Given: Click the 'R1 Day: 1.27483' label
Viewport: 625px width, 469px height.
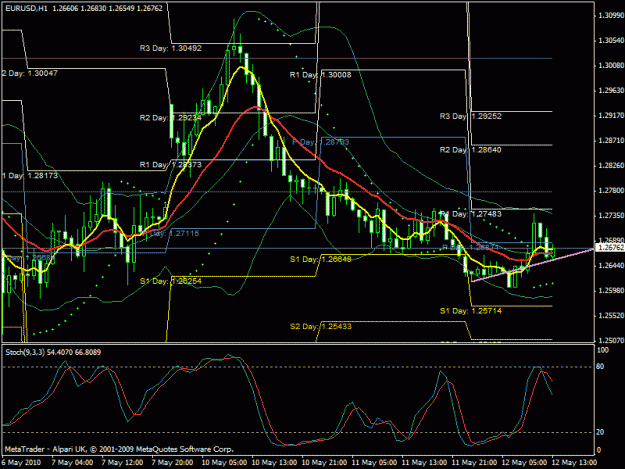Looking at the screenshot, I should pyautogui.click(x=471, y=214).
